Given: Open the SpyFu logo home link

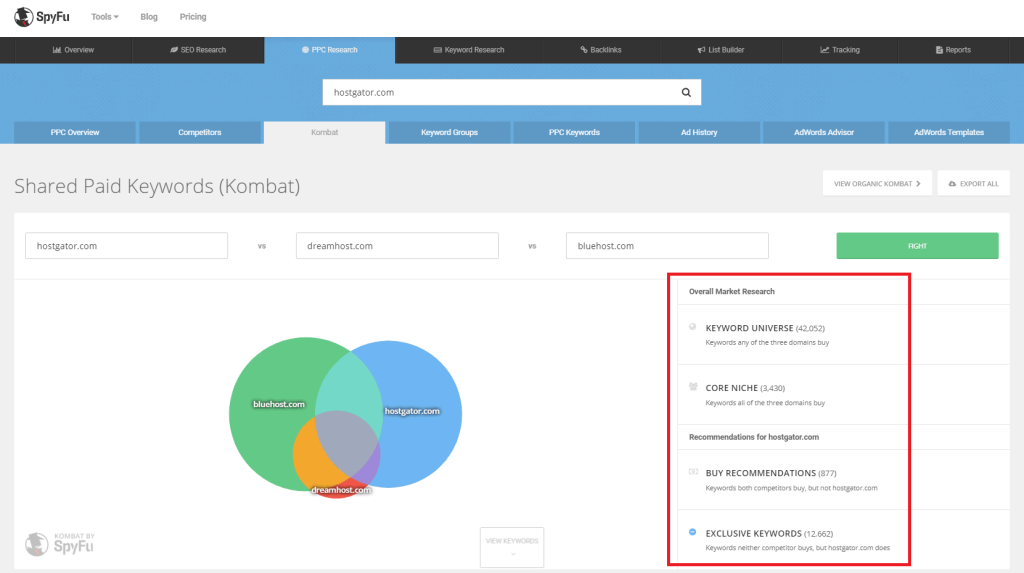Looking at the screenshot, I should 42,16.
